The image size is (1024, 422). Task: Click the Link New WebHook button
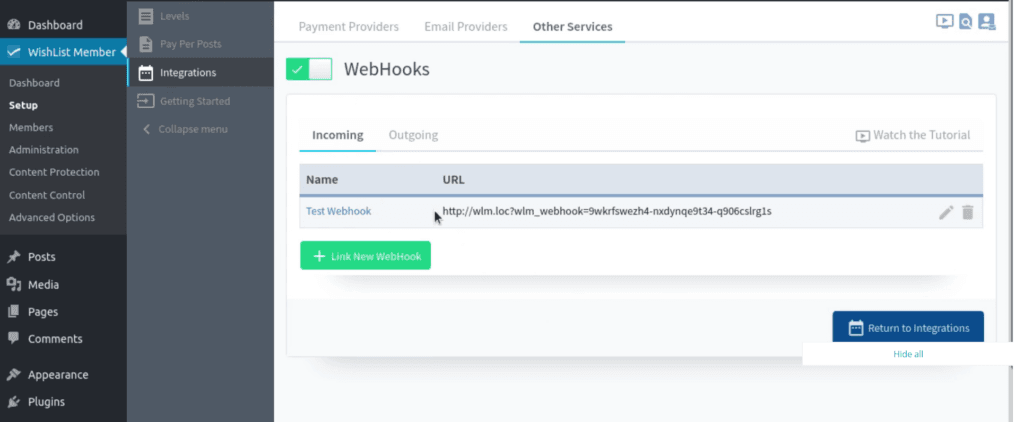coord(366,255)
